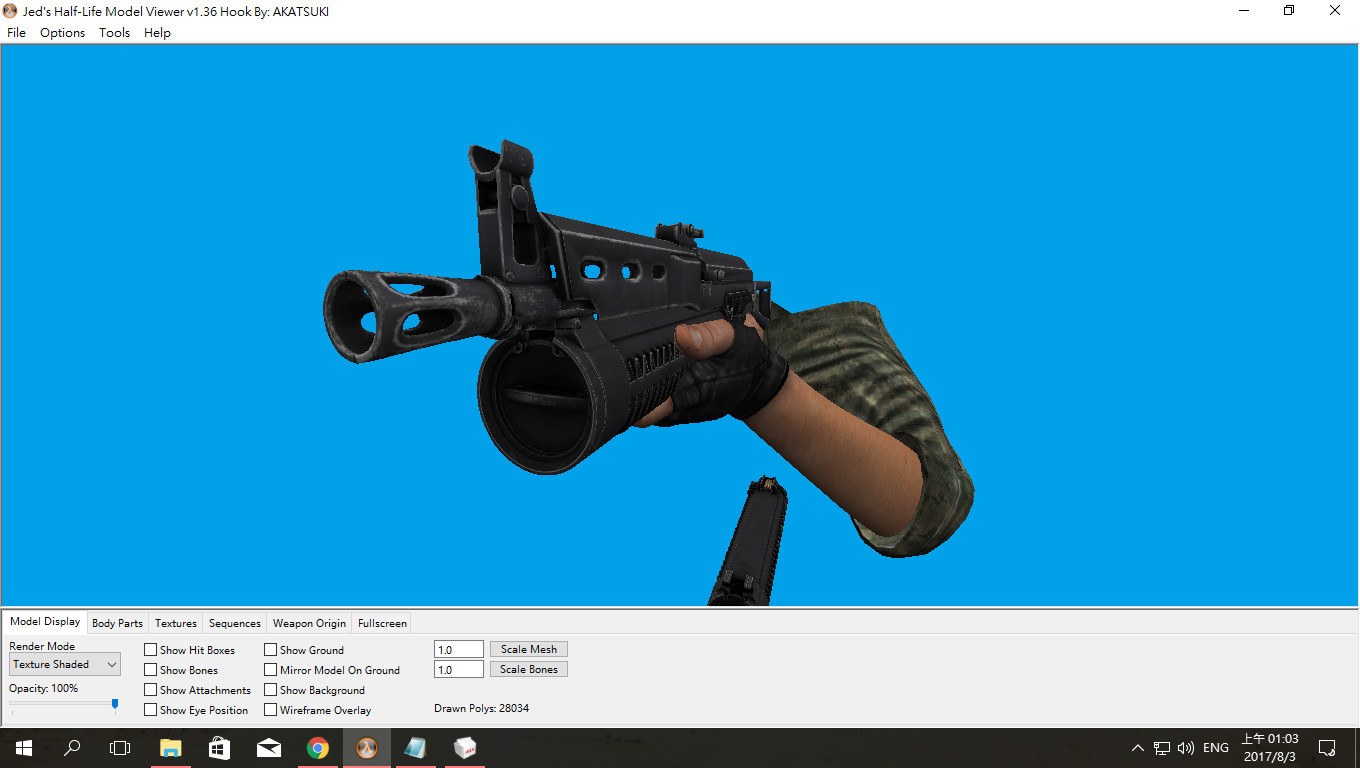Open the Tools menu

tap(114, 32)
